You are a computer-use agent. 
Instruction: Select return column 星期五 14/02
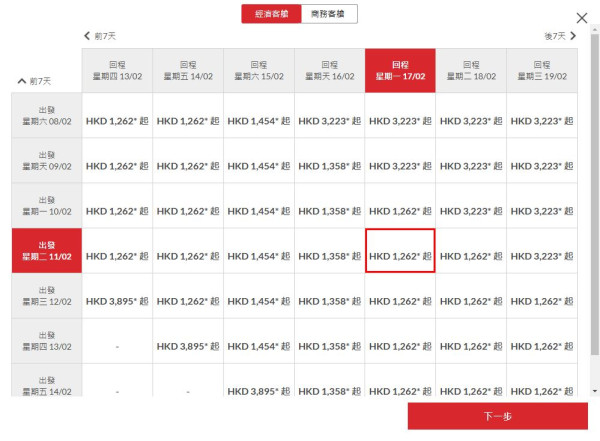(x=188, y=71)
